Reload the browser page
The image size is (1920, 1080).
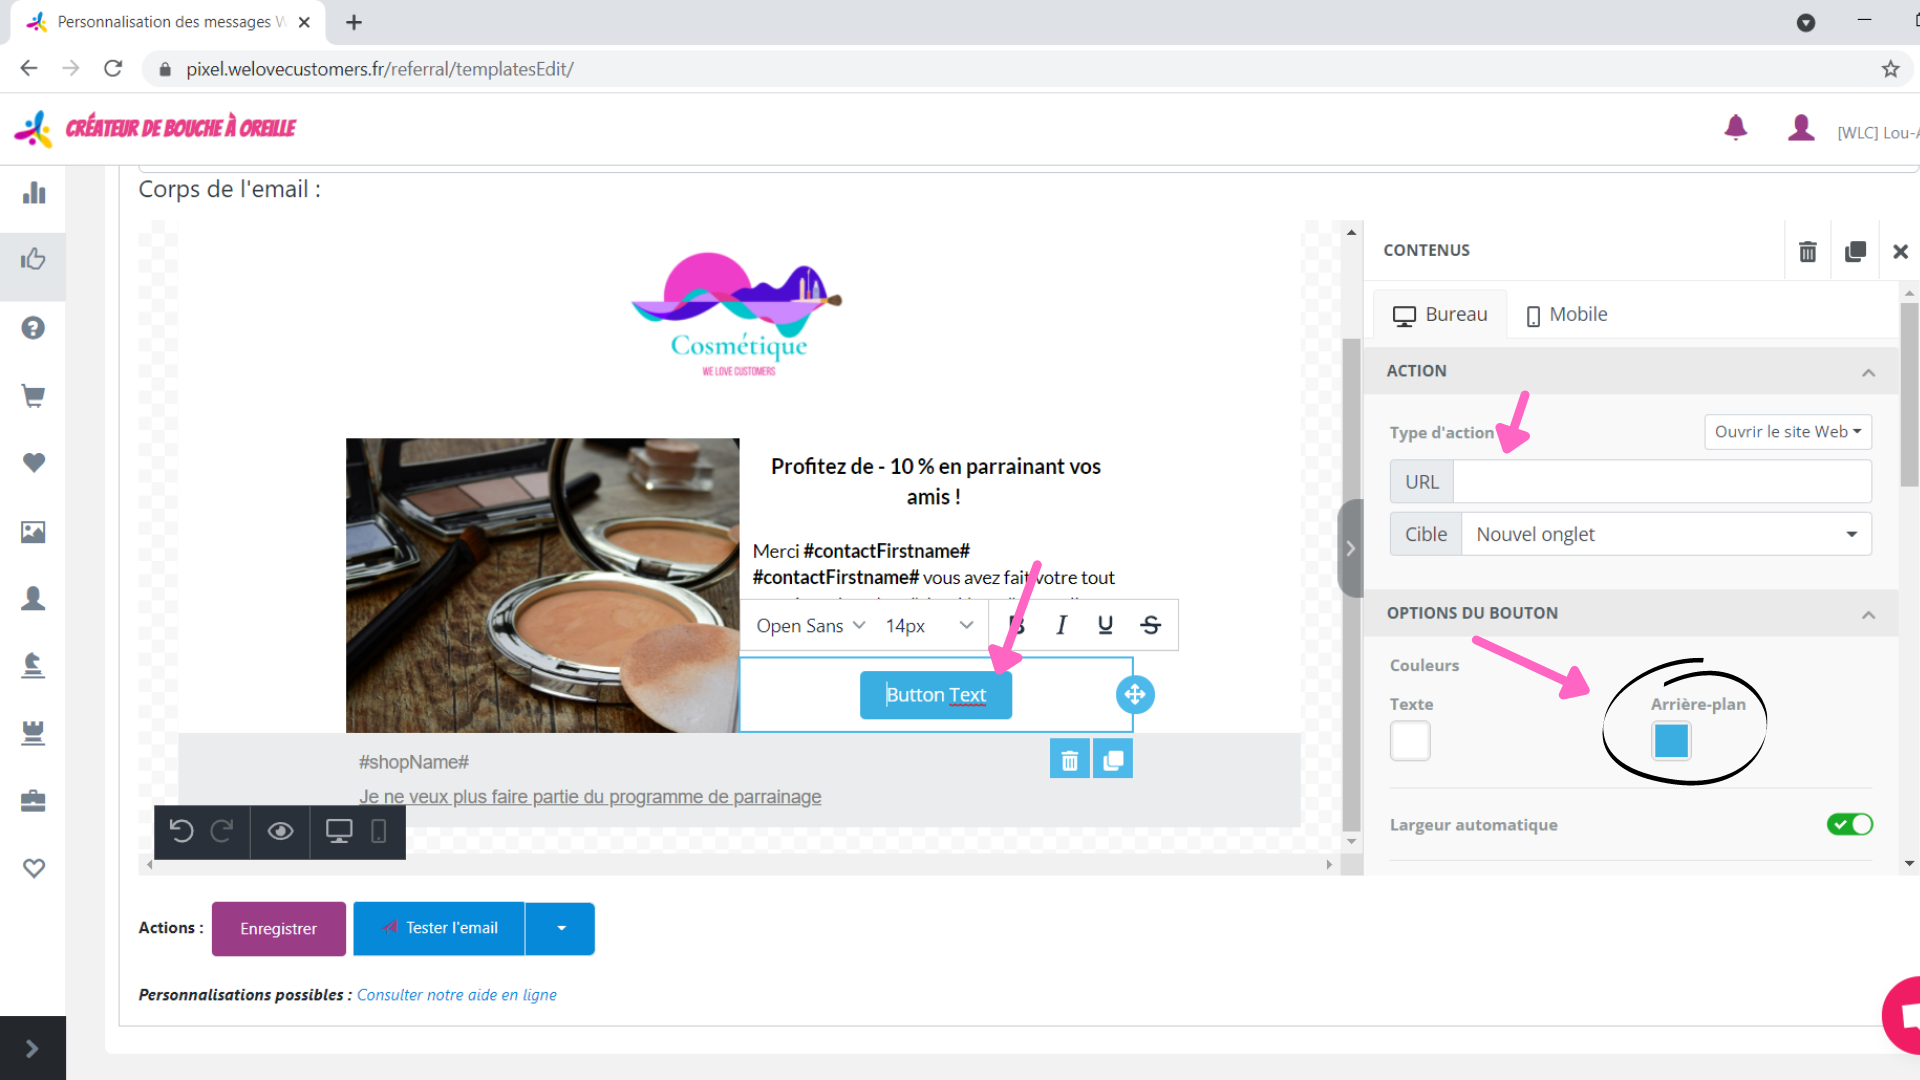coord(113,68)
